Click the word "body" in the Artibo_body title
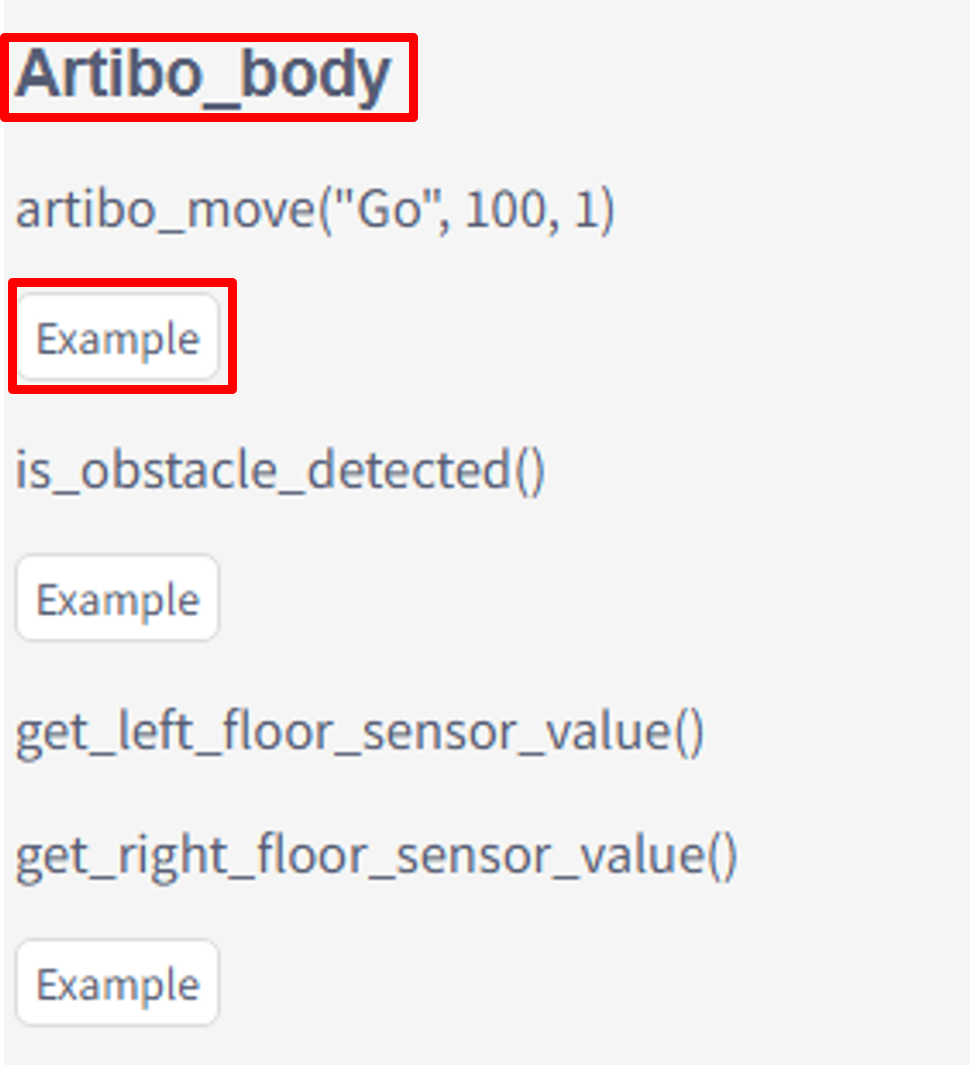Screen dimensions: 970x1065 (x=316, y=75)
